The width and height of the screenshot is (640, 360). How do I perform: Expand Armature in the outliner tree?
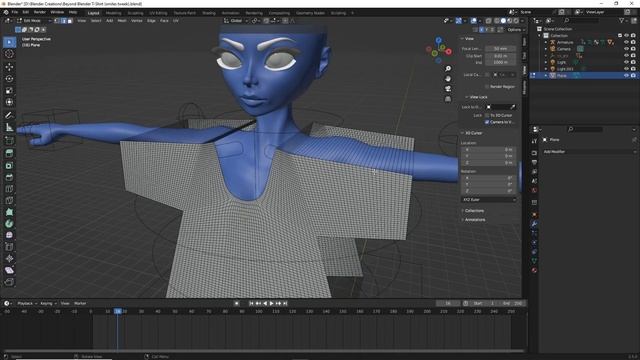pos(546,42)
